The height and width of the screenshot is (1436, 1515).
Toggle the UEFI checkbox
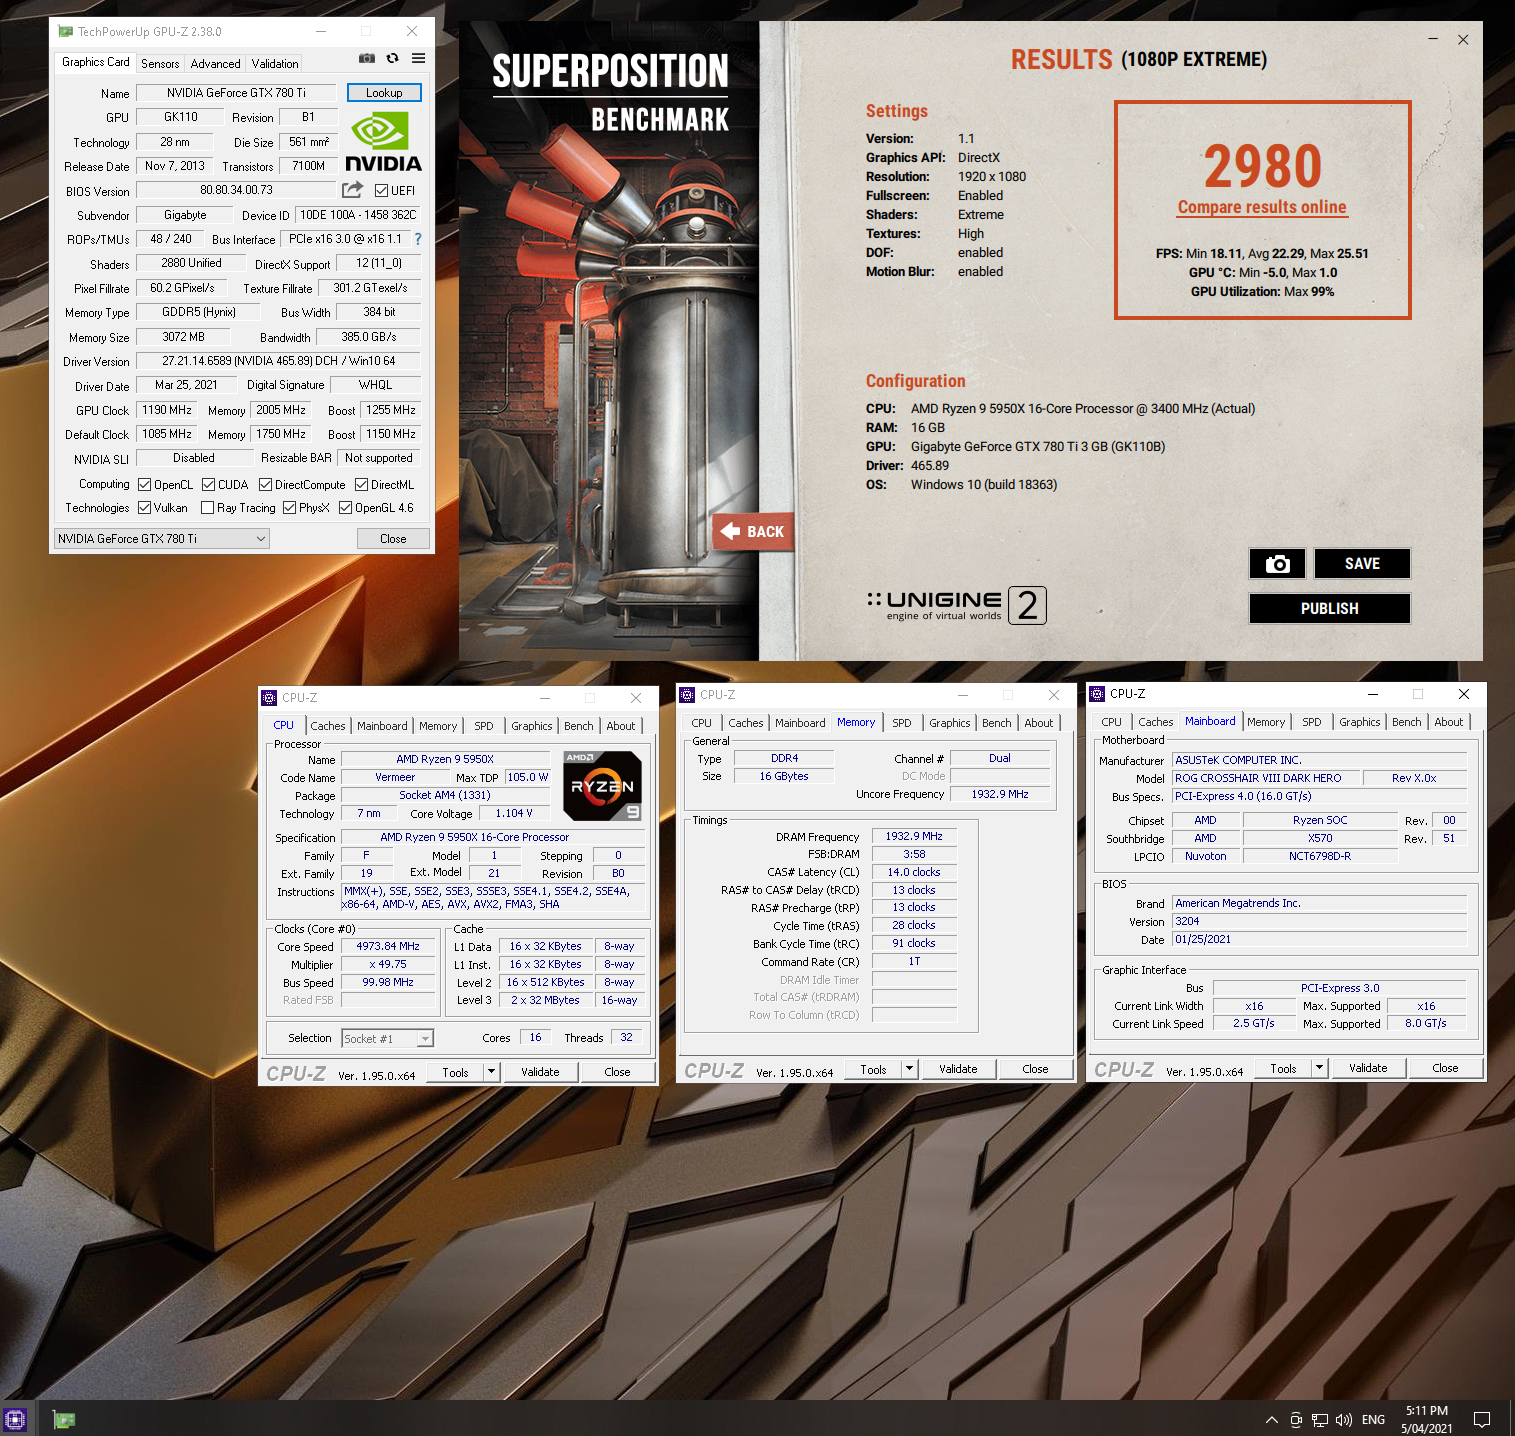(x=381, y=190)
